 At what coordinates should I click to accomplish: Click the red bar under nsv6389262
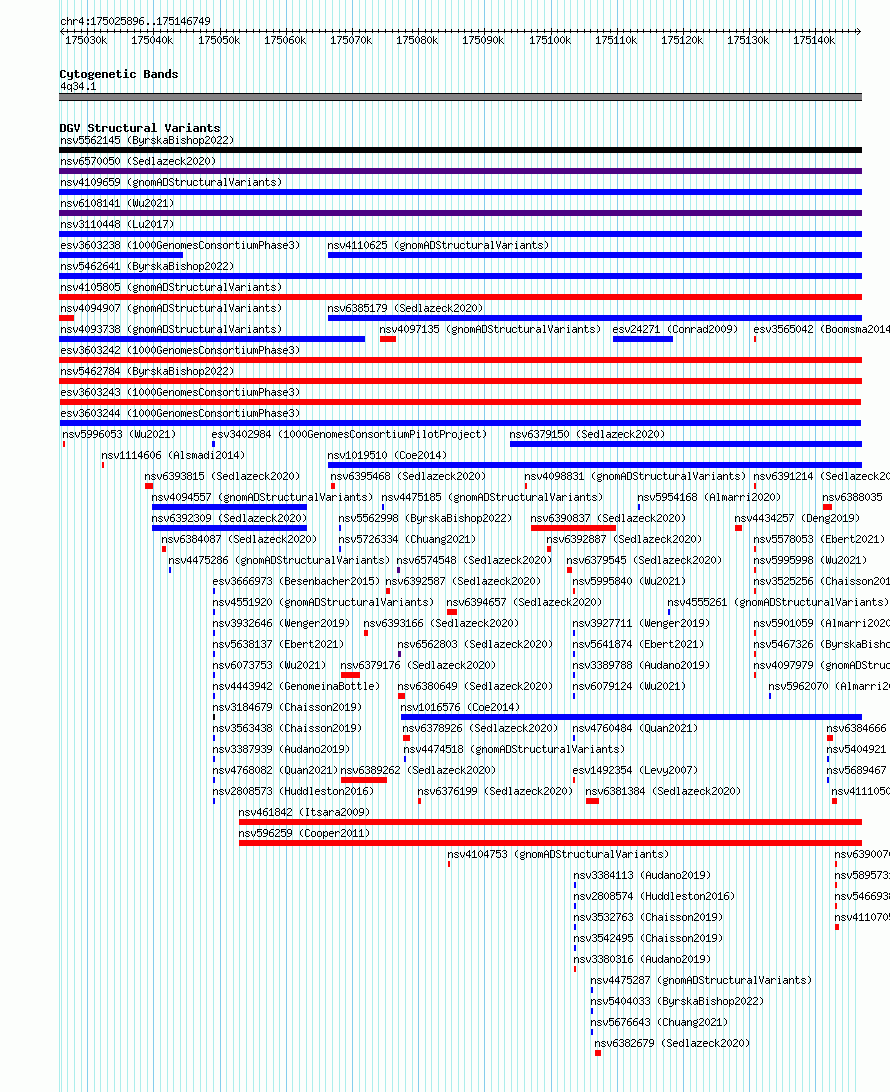coord(364,780)
